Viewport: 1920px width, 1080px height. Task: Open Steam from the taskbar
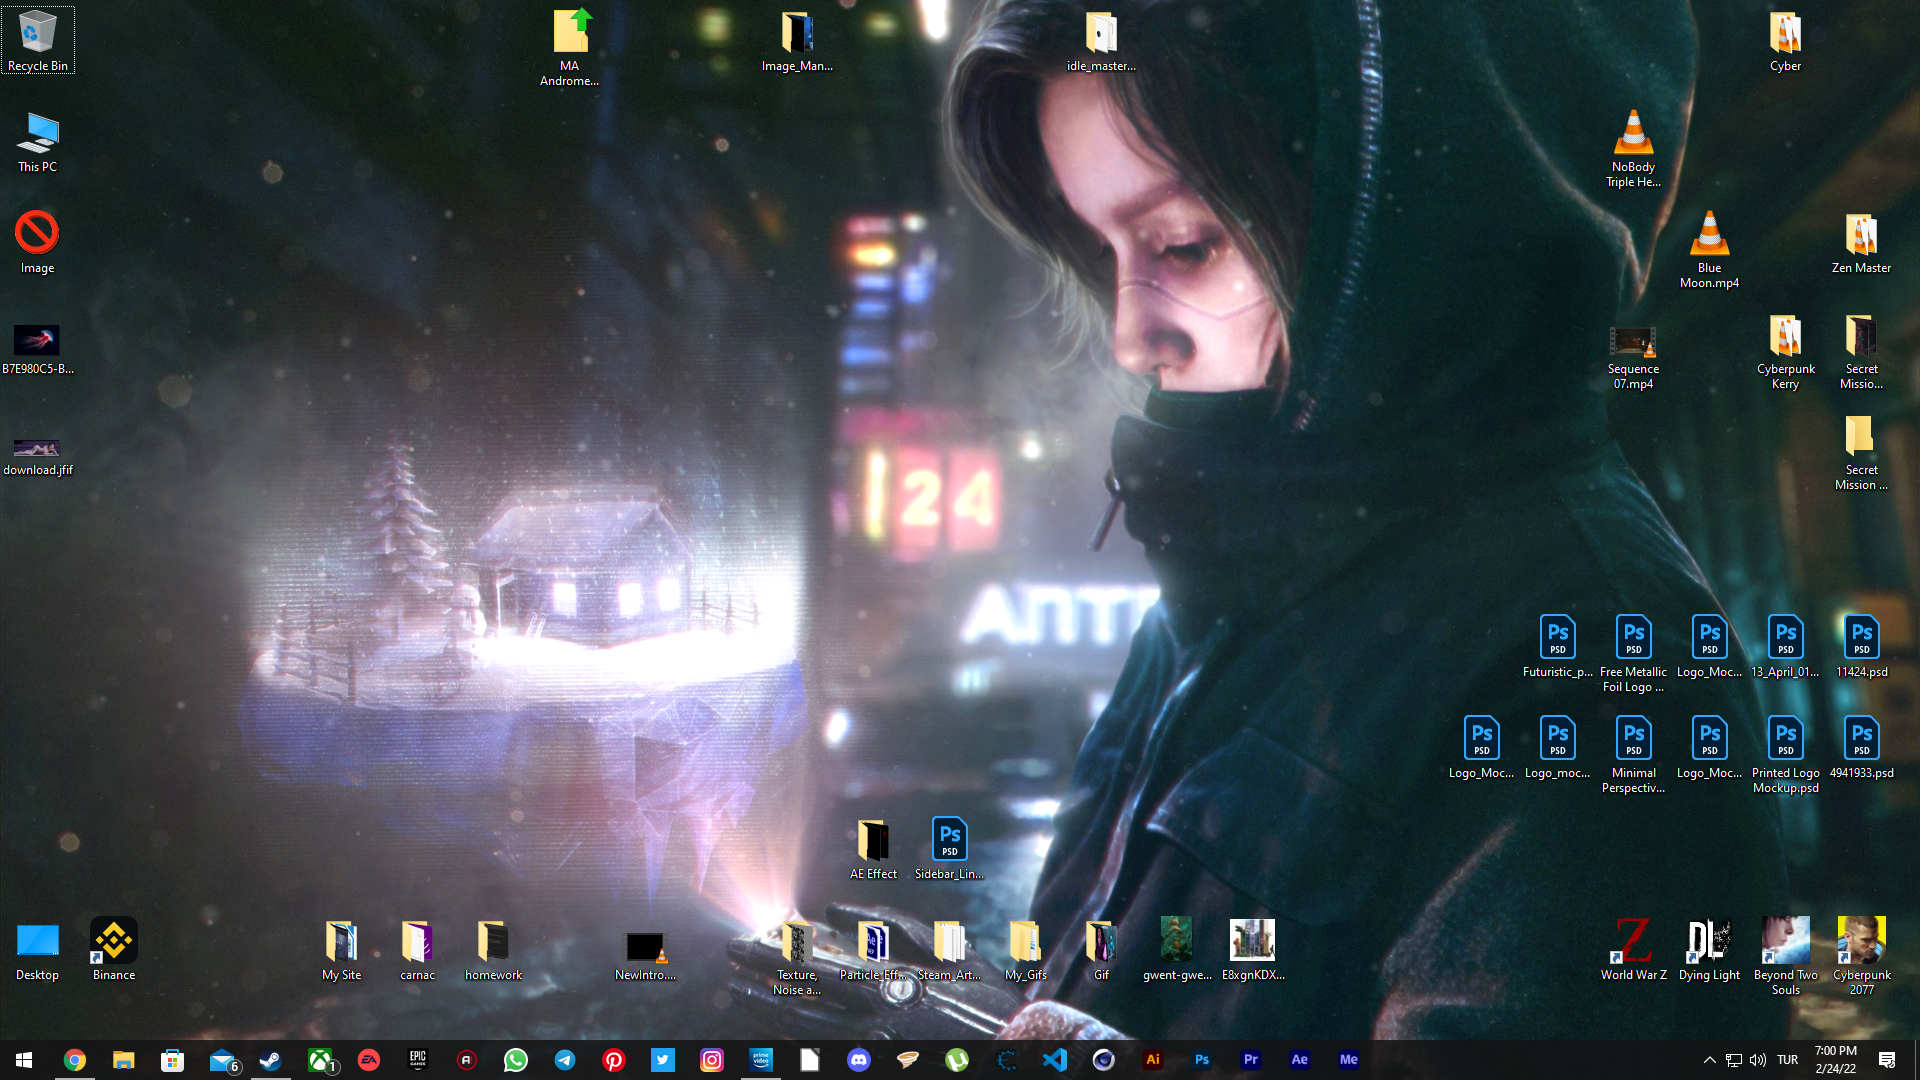pos(270,1060)
